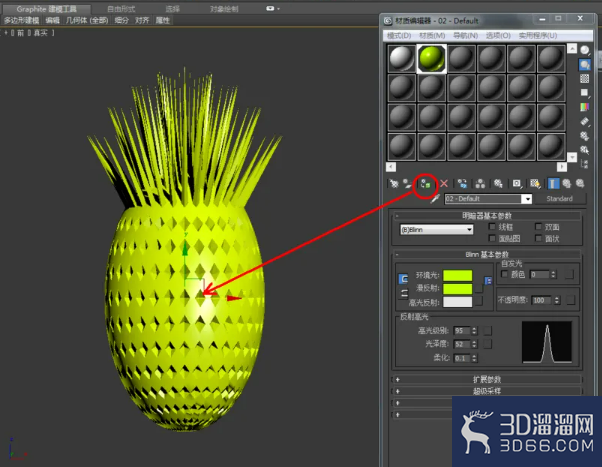
Task: Click Select by Material icon
Action: pyautogui.click(x=584, y=150)
